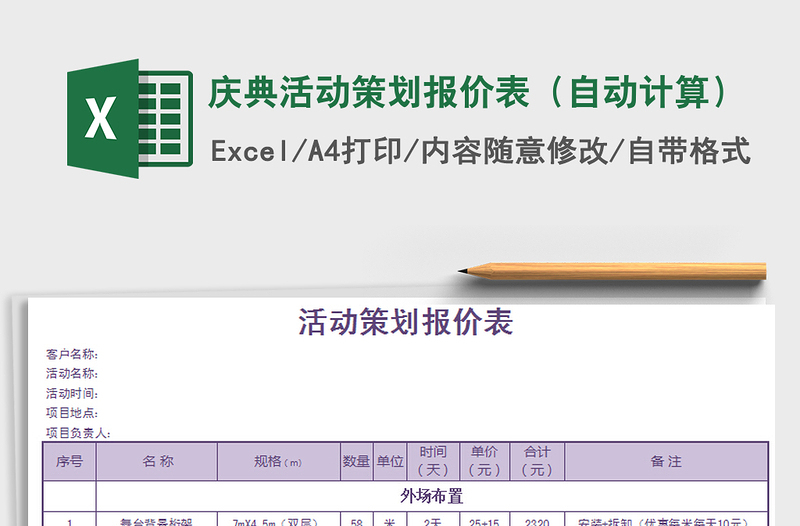800x526 pixels.
Task: Select the '项目负责人:' label
Action: click(x=78, y=433)
